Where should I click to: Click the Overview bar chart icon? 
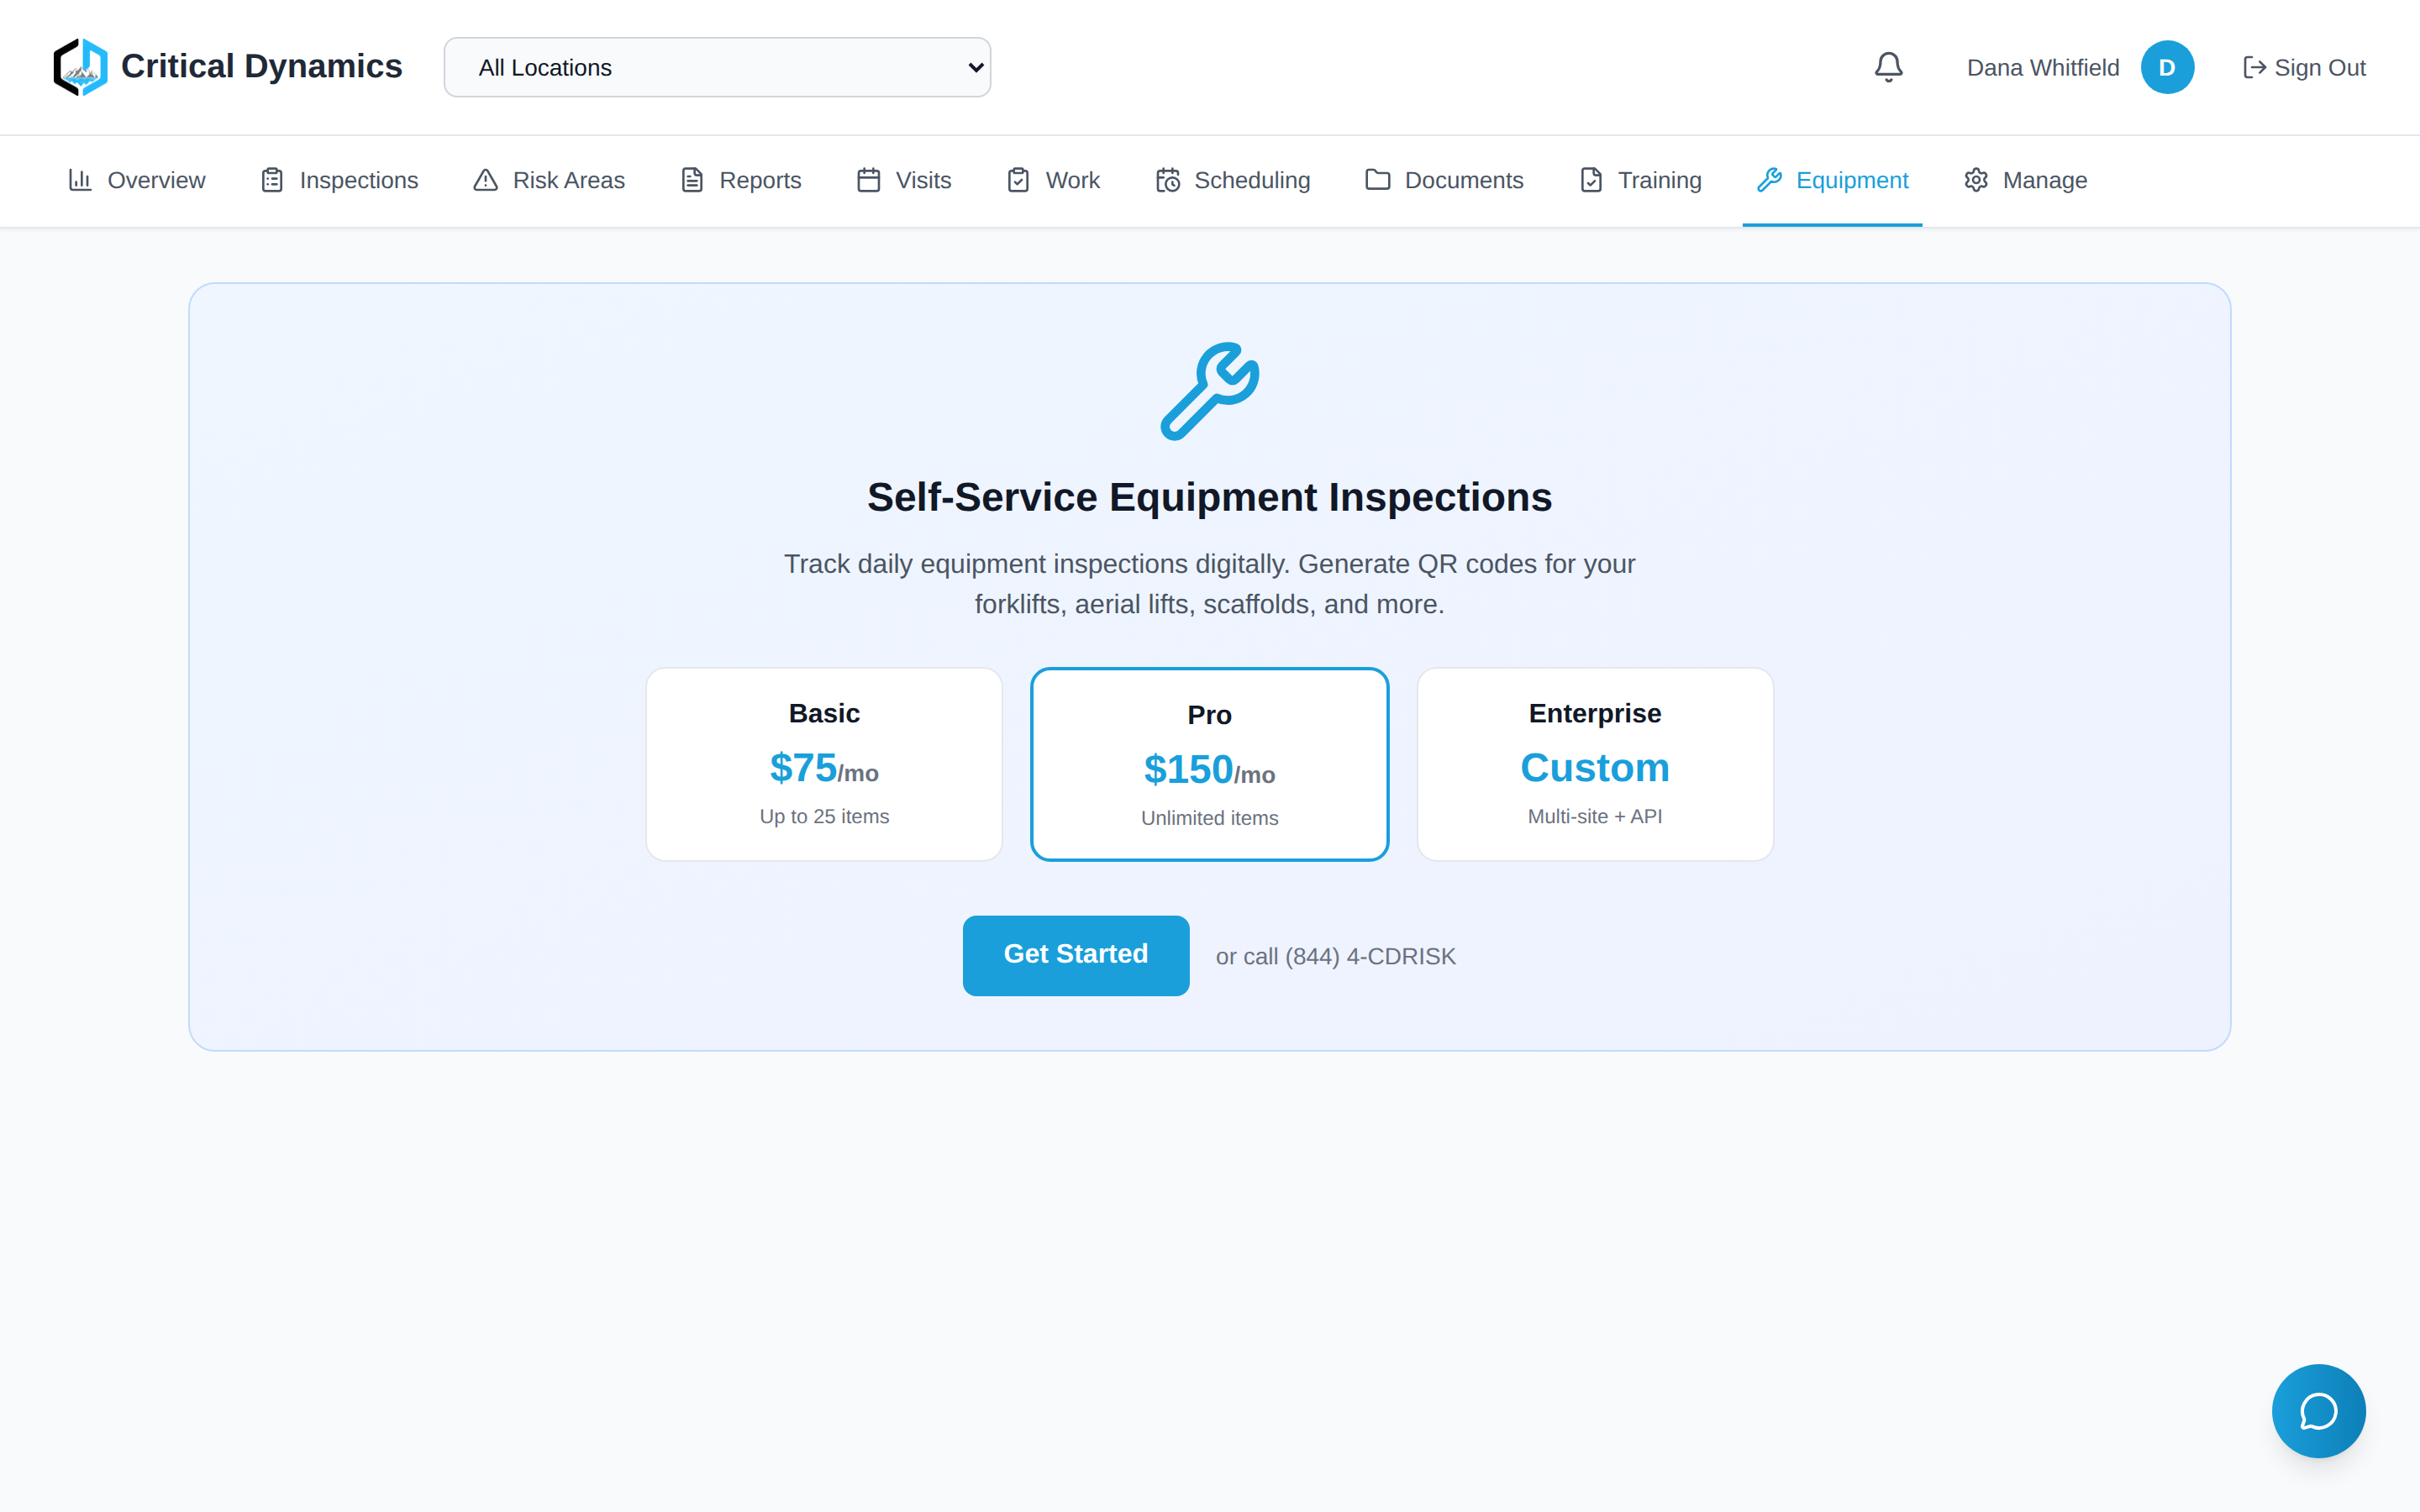coord(80,180)
